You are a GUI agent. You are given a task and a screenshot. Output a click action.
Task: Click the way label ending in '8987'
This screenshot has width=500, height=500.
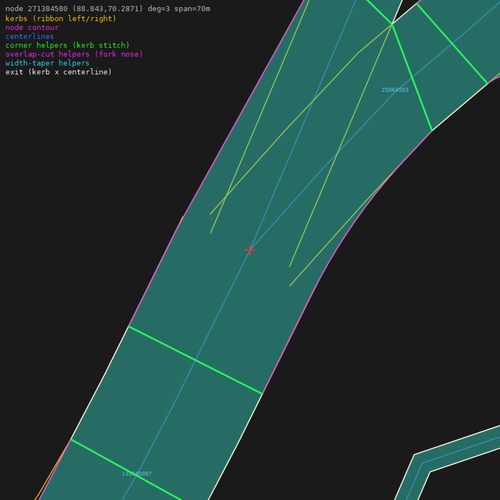click(137, 474)
